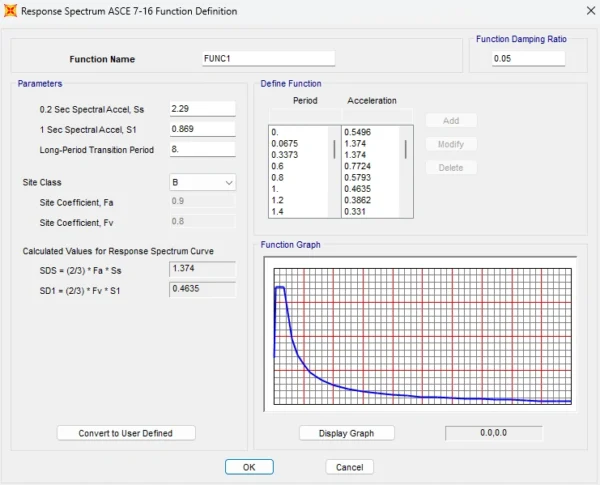The width and height of the screenshot is (600, 485).
Task: Click the SAP2000 app icon in the title bar
Action: tap(10, 11)
